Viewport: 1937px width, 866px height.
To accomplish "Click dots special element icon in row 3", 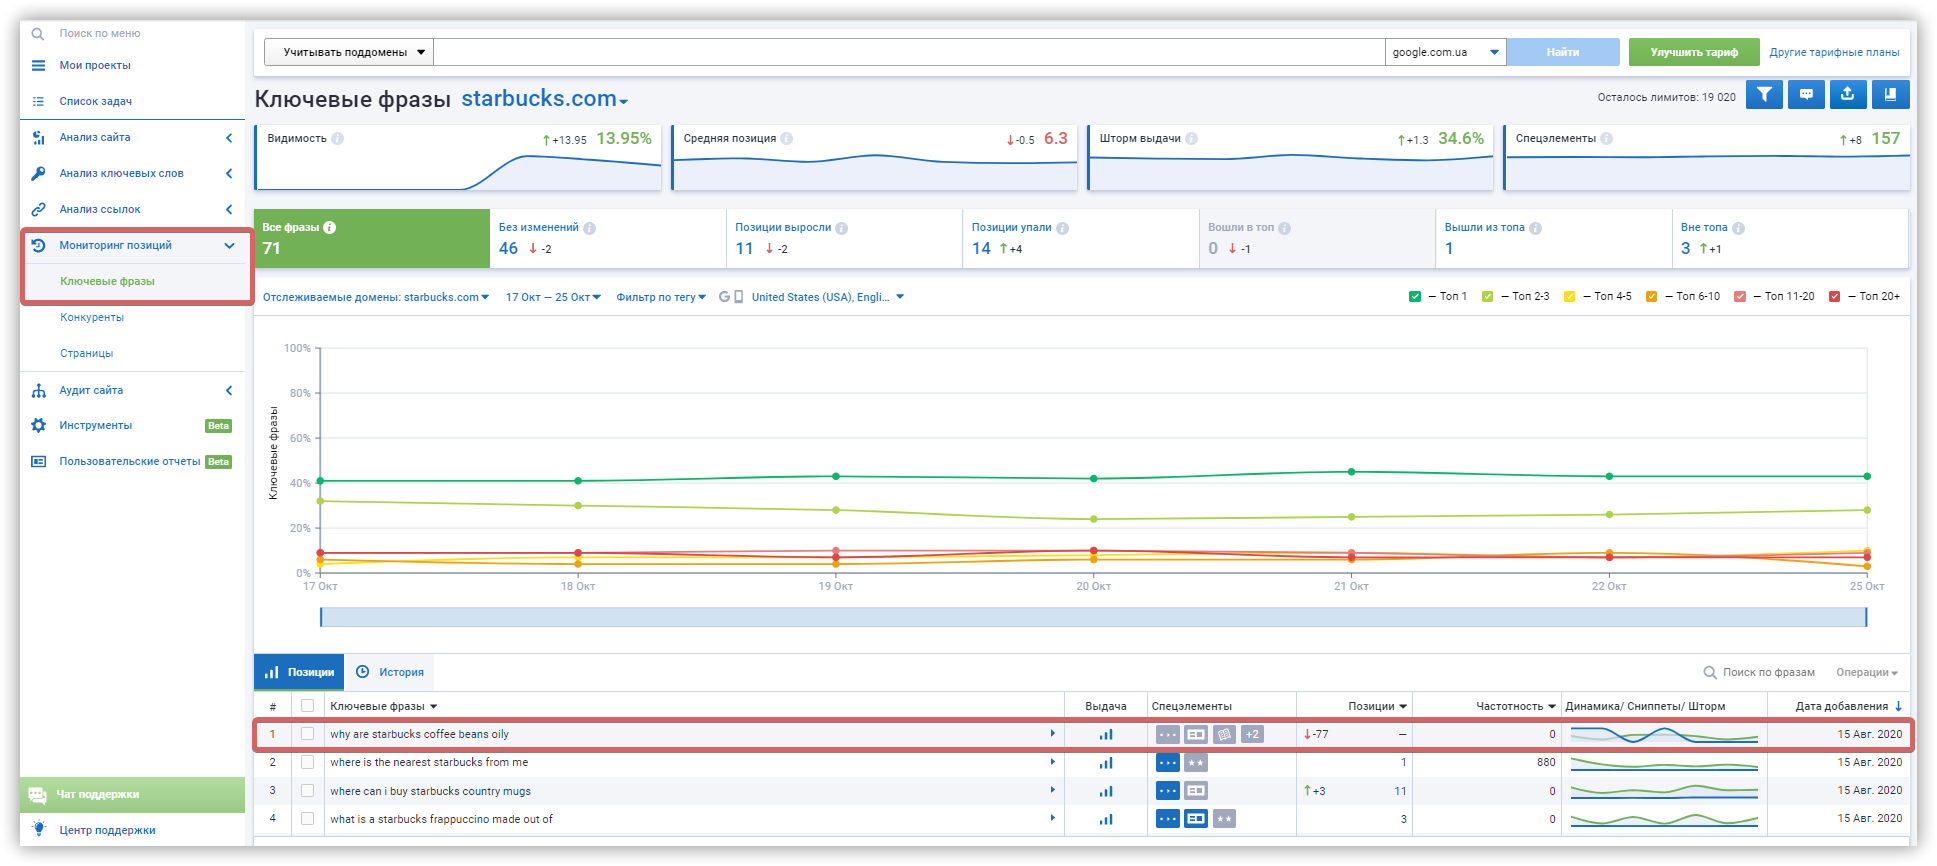I will point(1167,791).
